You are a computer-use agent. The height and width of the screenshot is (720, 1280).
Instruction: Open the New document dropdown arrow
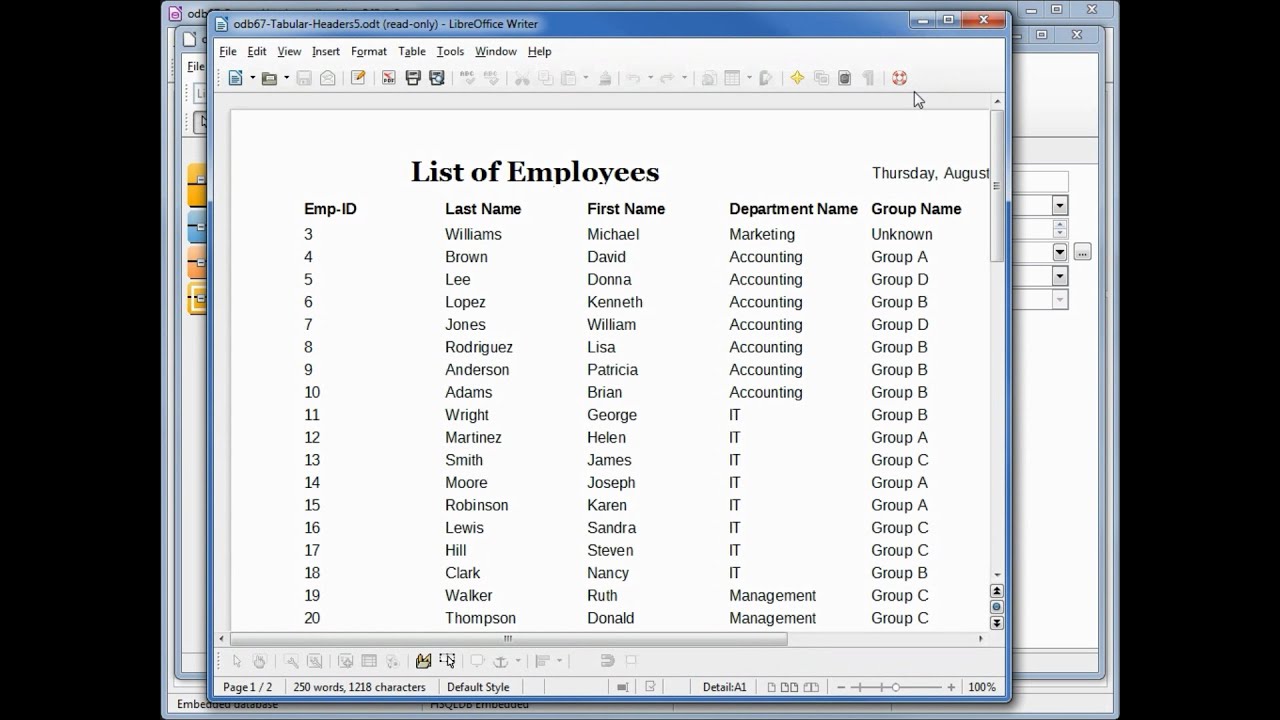[x=252, y=78]
